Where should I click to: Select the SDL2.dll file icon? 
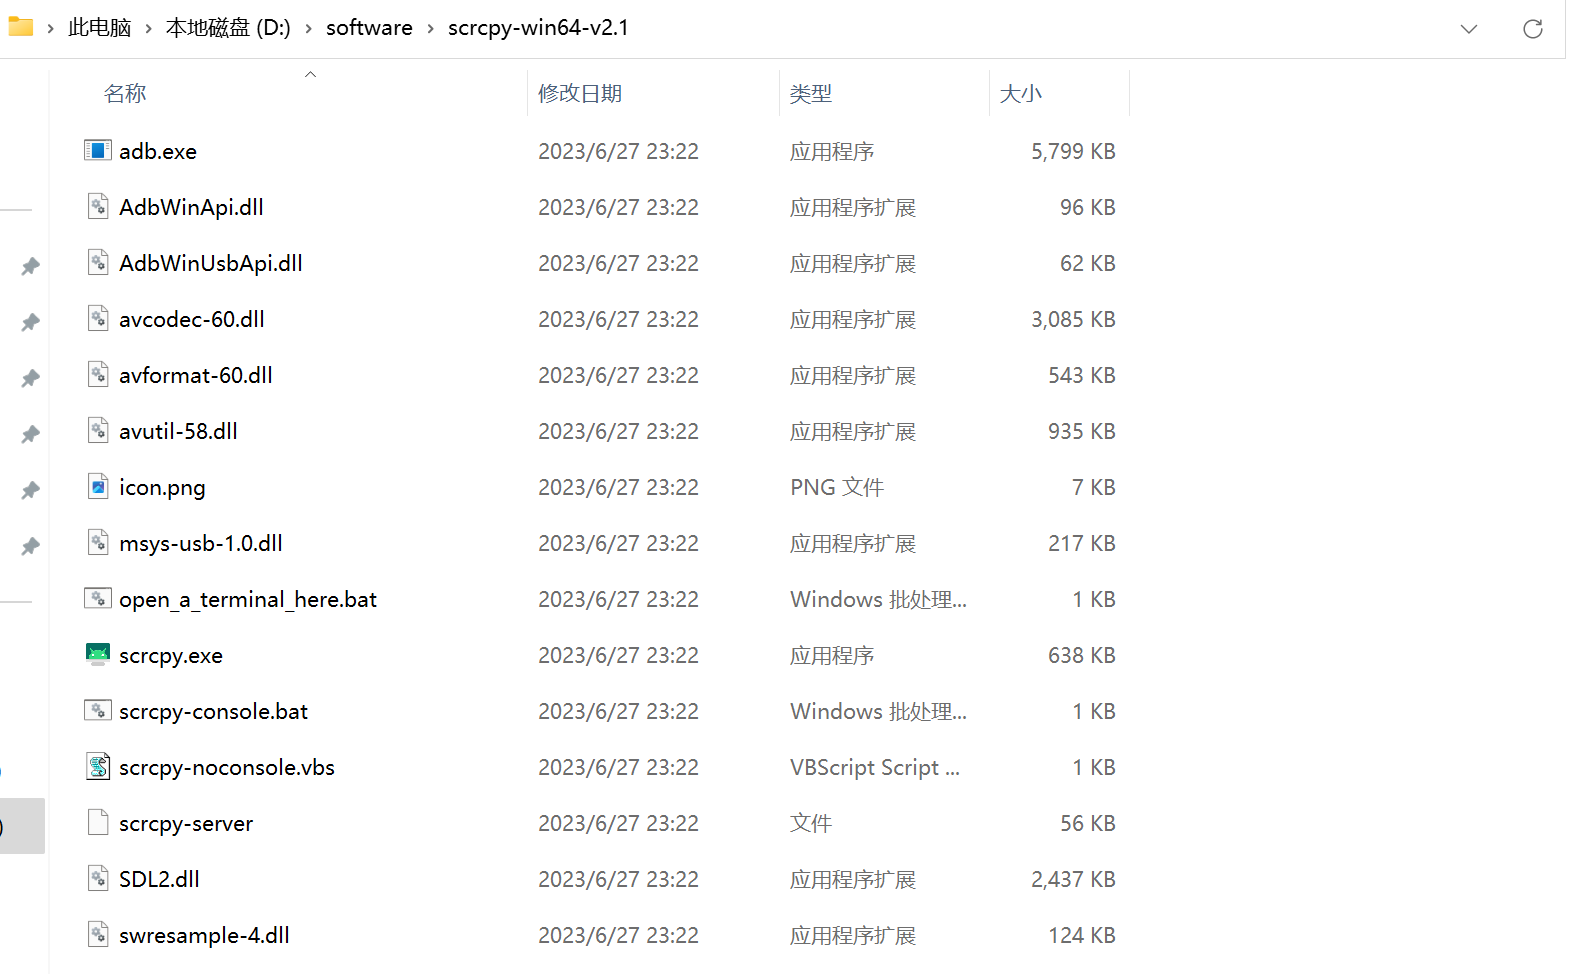[x=97, y=879]
